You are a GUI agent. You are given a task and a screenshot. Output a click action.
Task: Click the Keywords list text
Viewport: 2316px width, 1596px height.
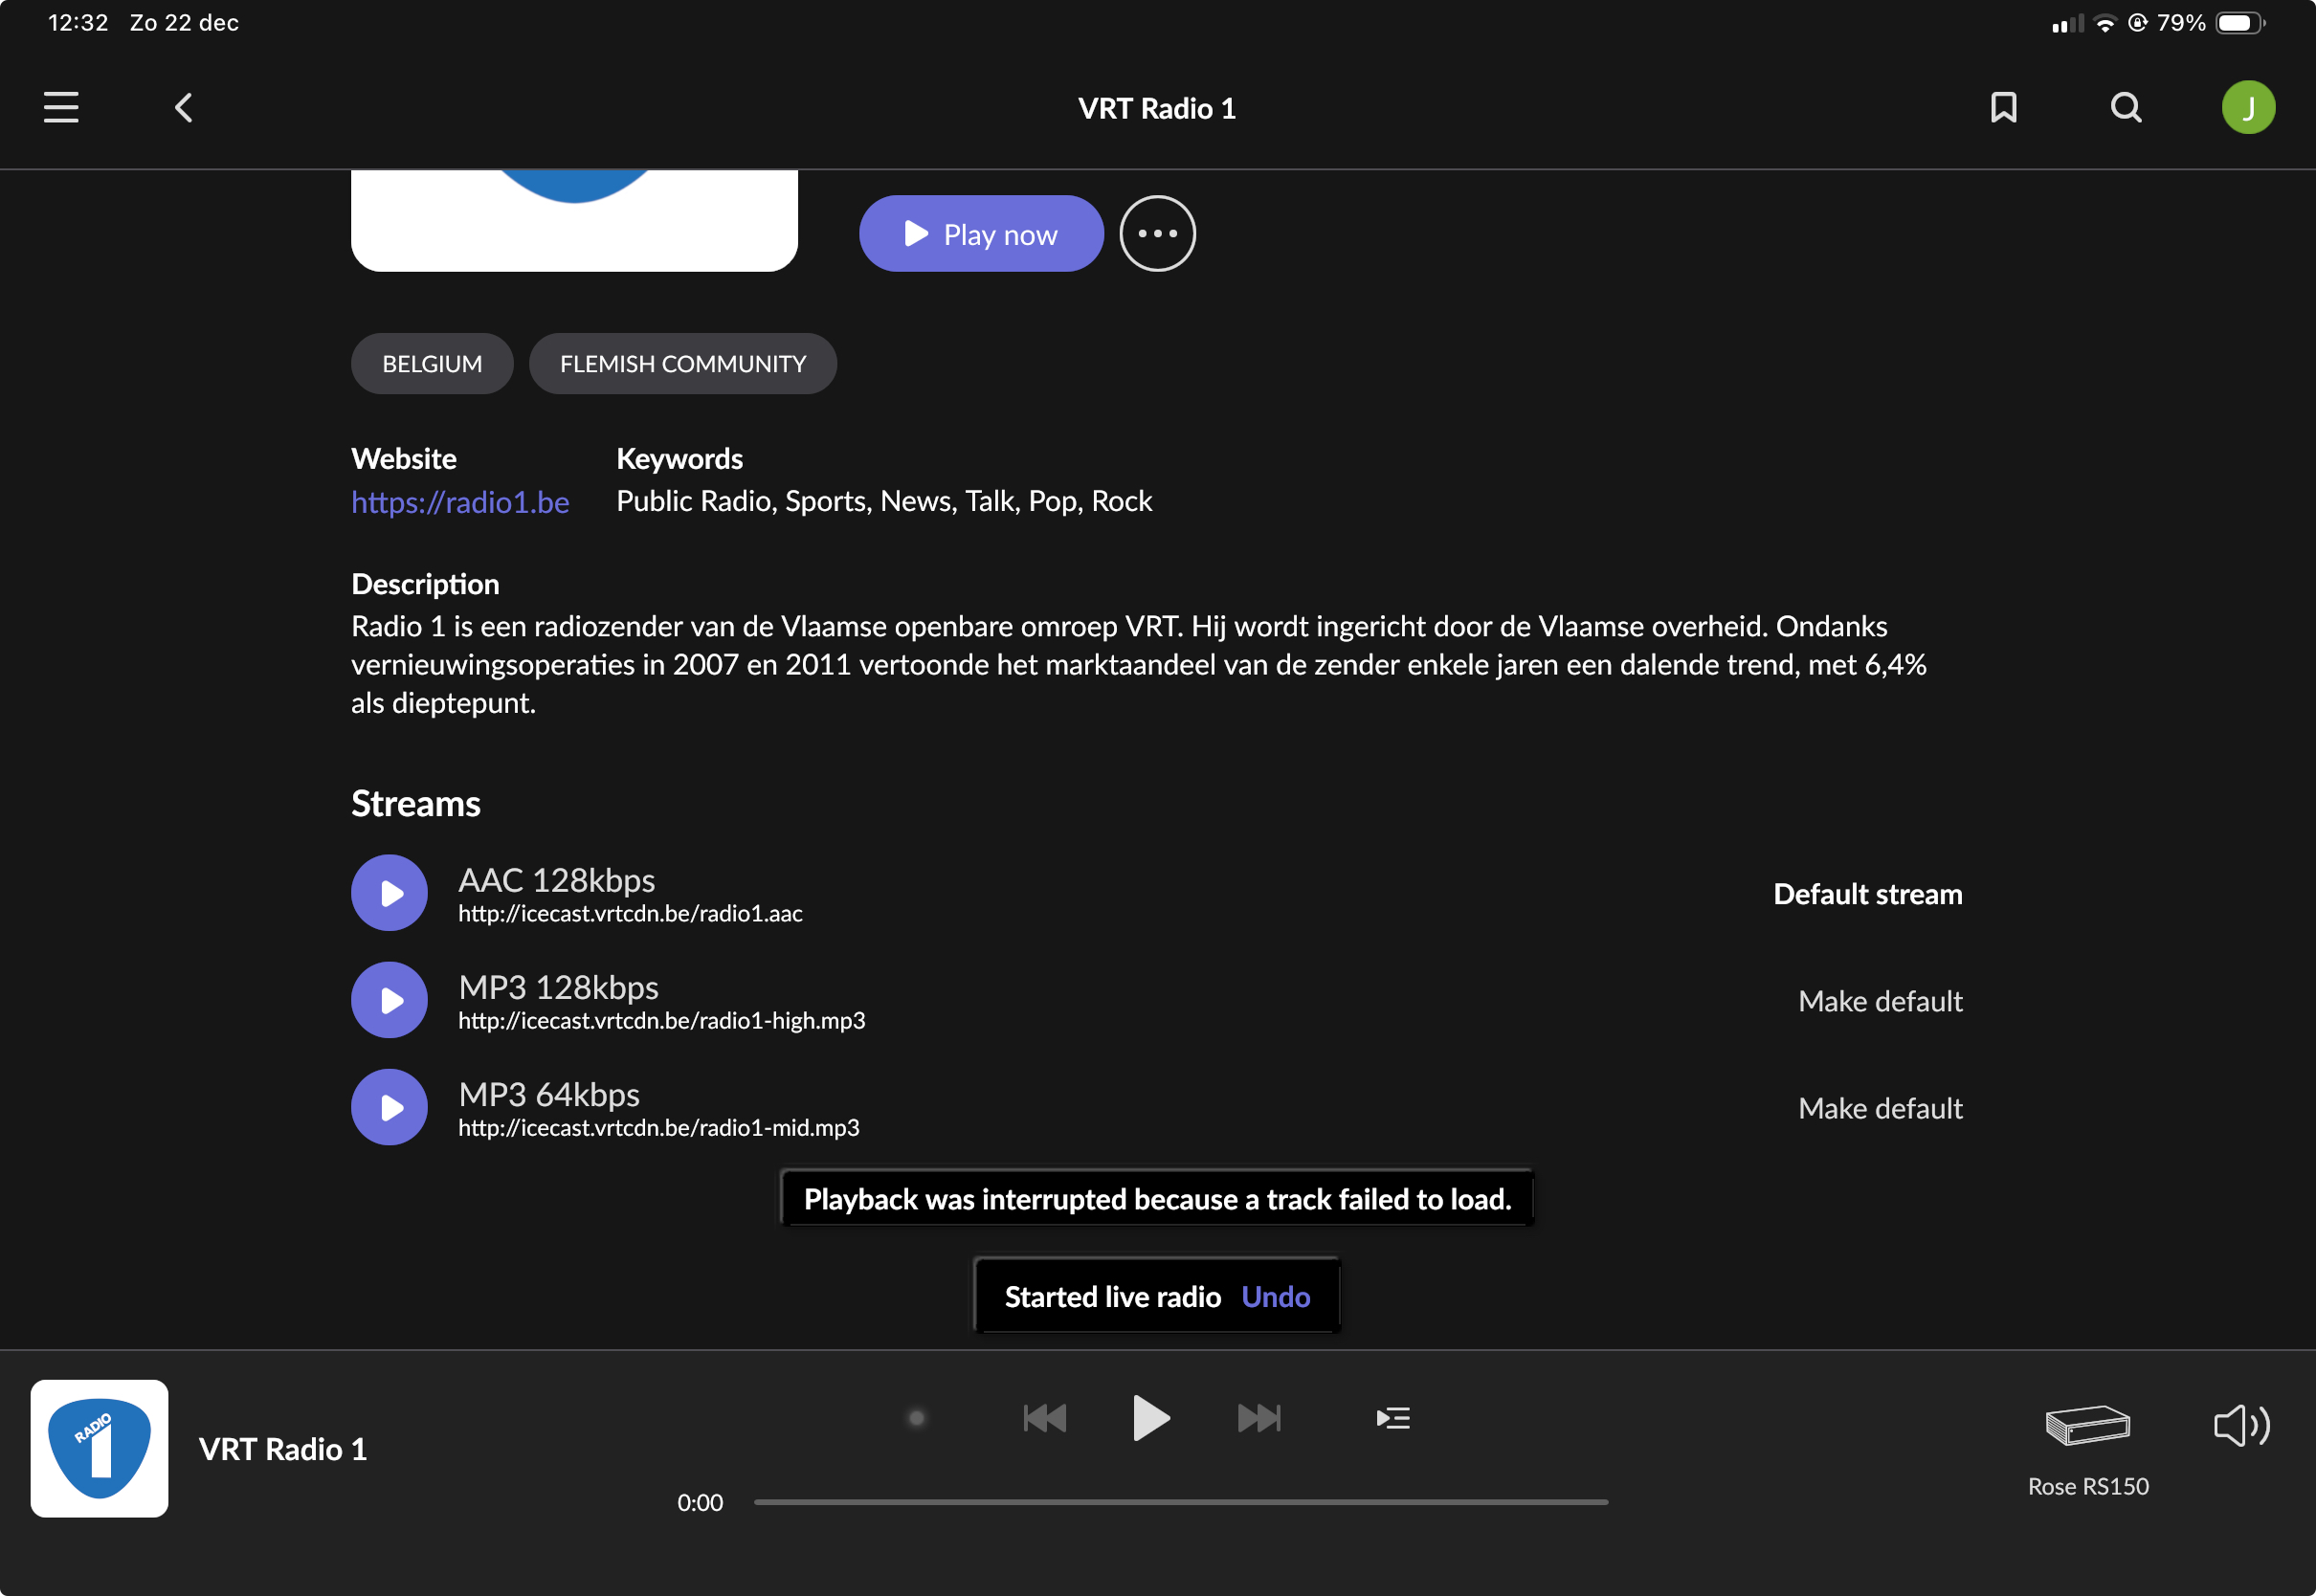pyautogui.click(x=884, y=501)
